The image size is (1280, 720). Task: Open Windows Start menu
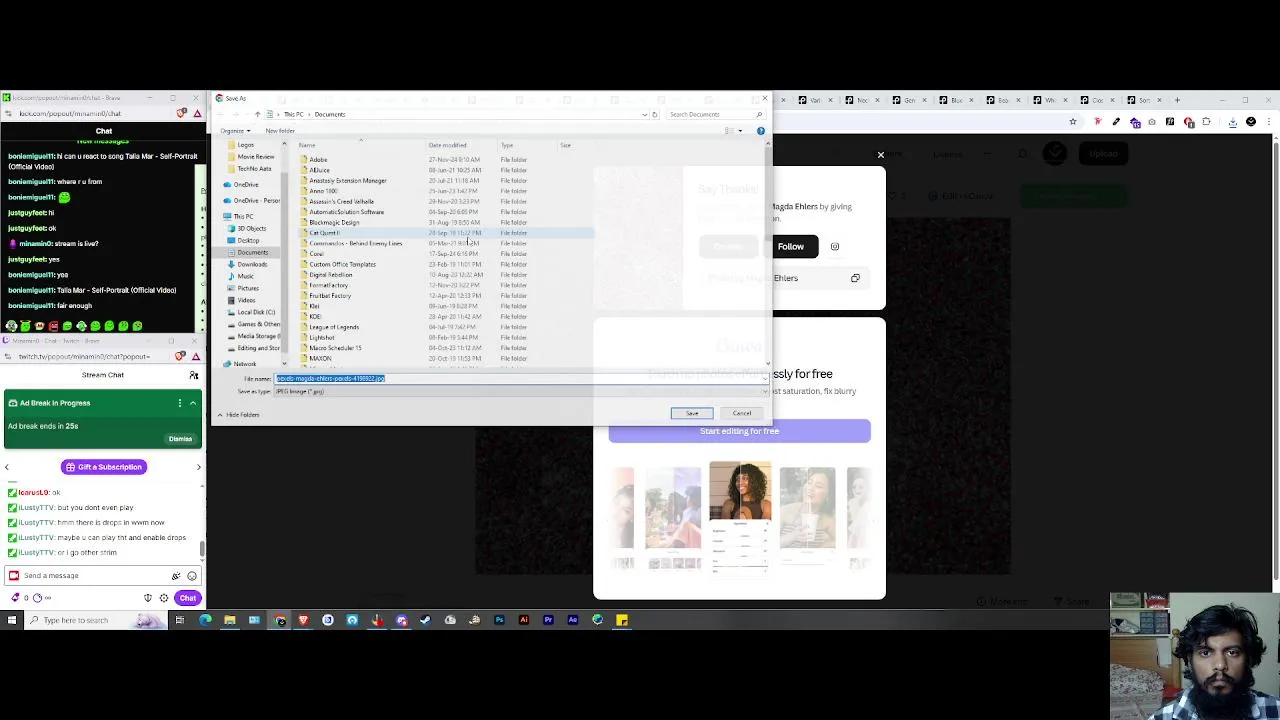pyautogui.click(x=11, y=620)
